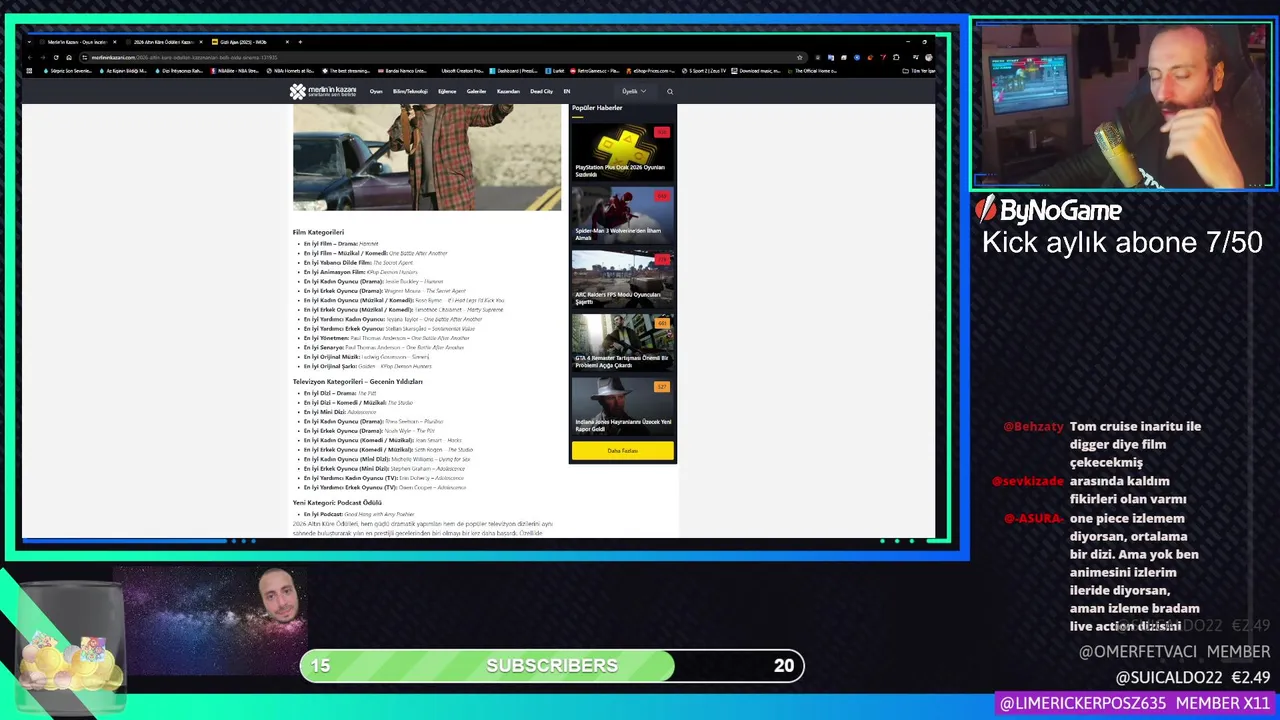Click the 'En İyi Senaryo' row
The image size is (1280, 720).
384,347
